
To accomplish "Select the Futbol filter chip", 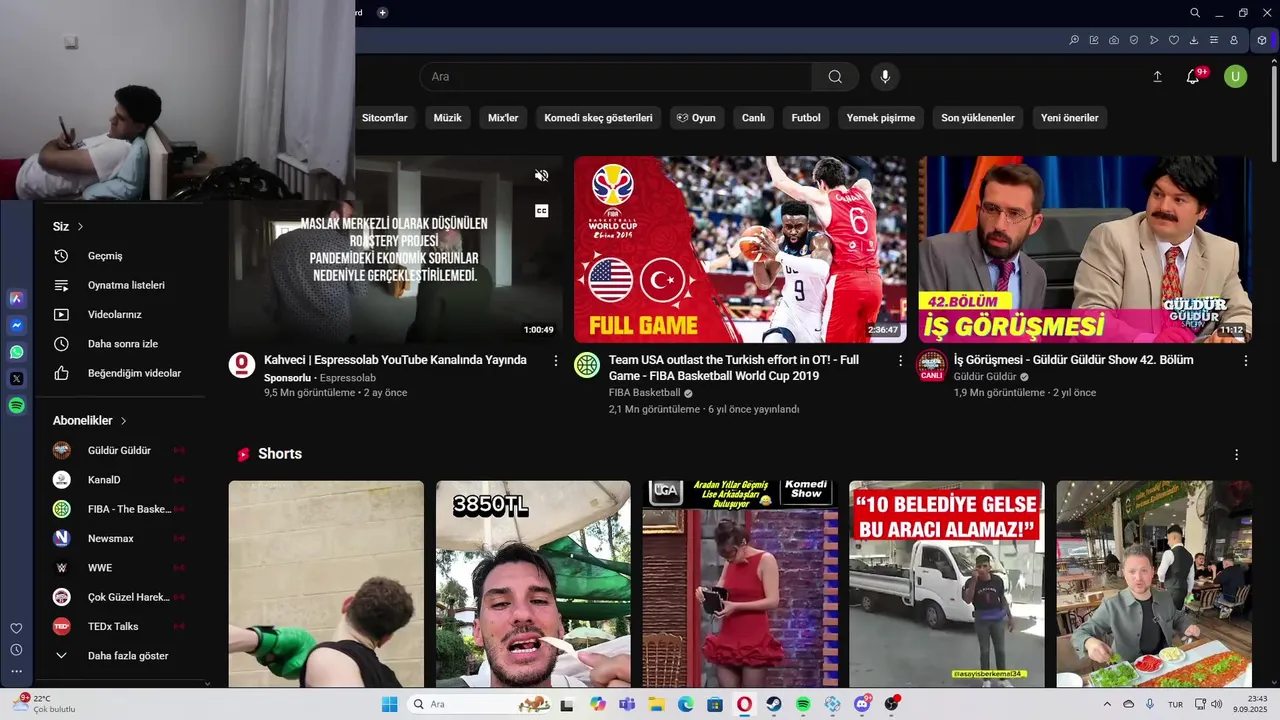I will [x=806, y=118].
